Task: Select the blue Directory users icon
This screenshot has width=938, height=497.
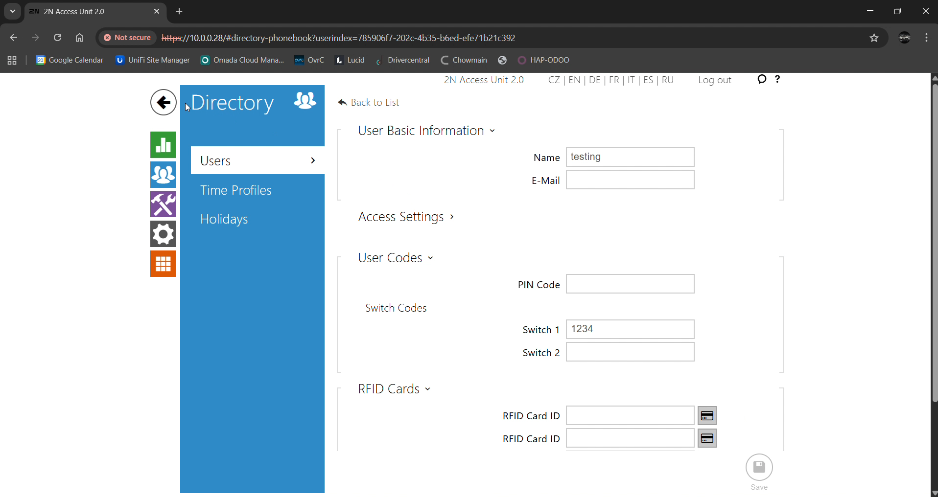Action: tap(163, 175)
